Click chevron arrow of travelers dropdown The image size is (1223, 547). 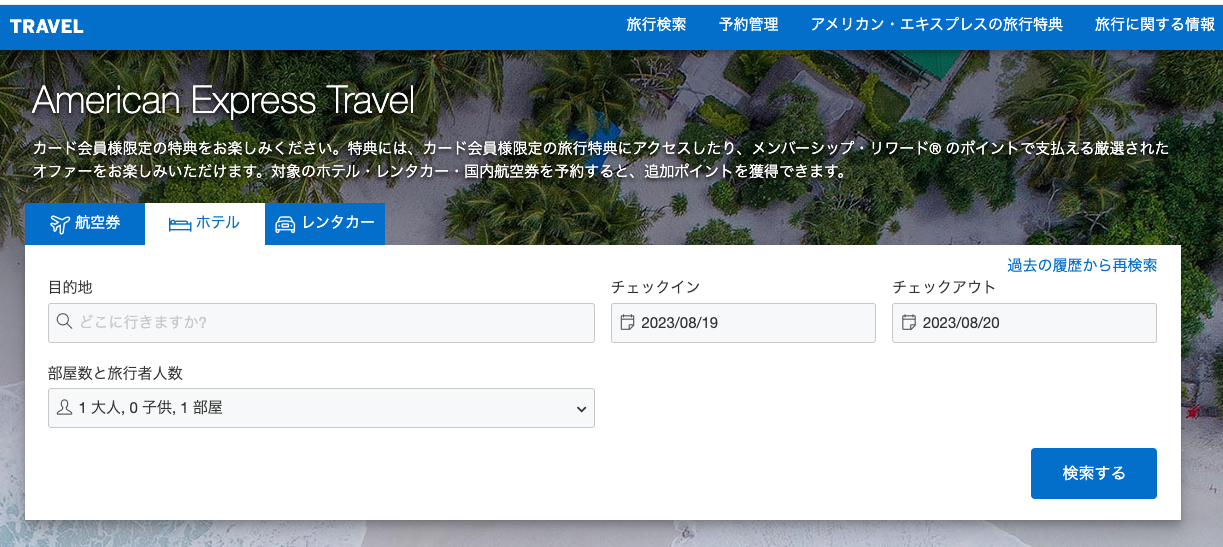click(581, 409)
